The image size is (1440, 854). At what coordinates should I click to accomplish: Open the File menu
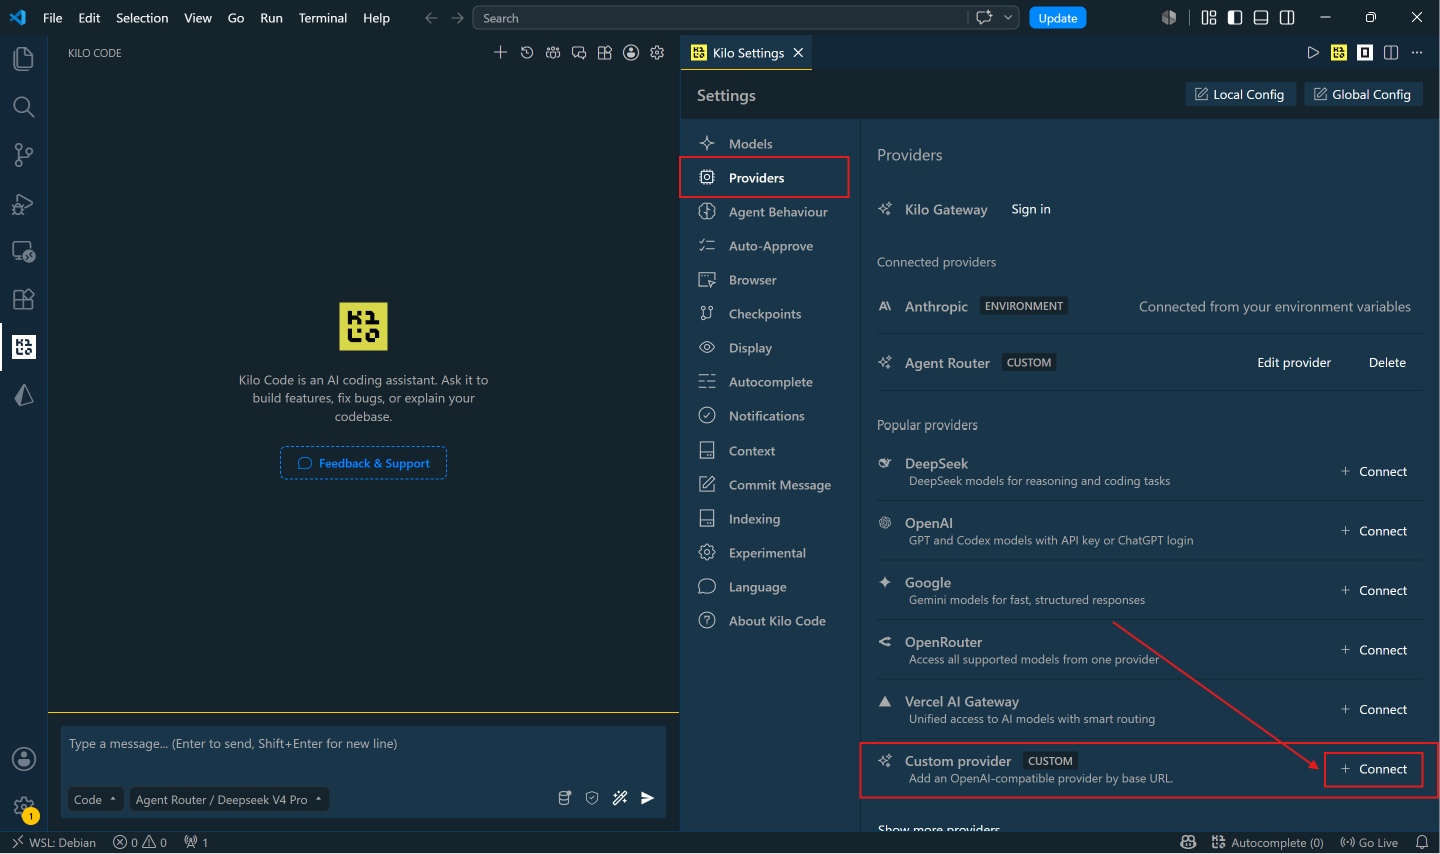pos(53,18)
